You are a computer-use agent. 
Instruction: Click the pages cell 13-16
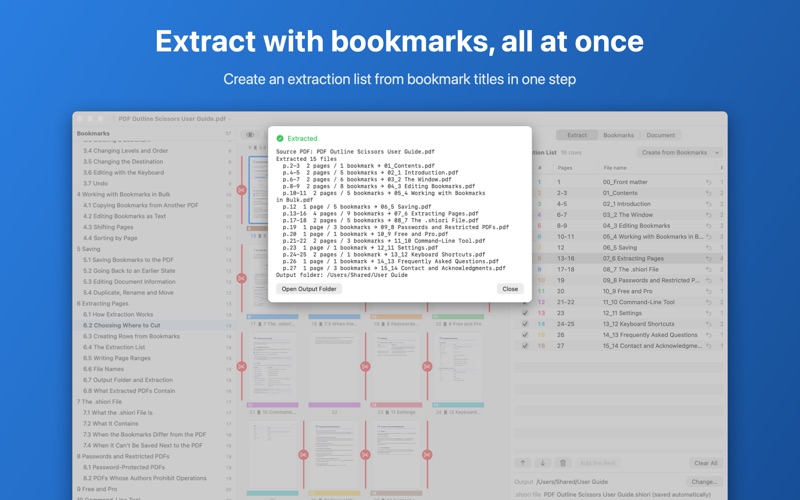pos(565,259)
